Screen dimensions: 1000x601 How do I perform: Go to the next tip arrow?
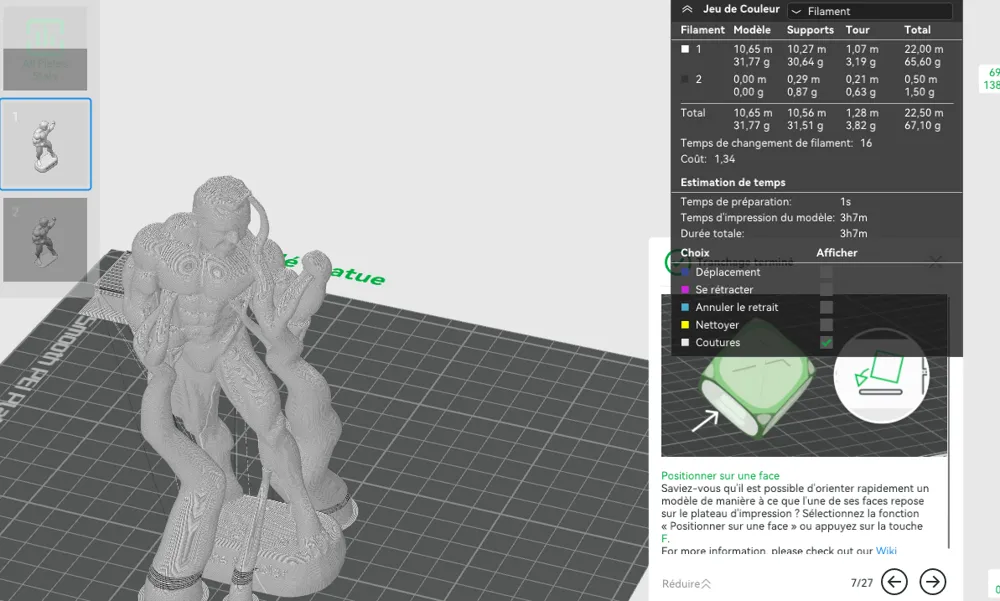[x=932, y=582]
